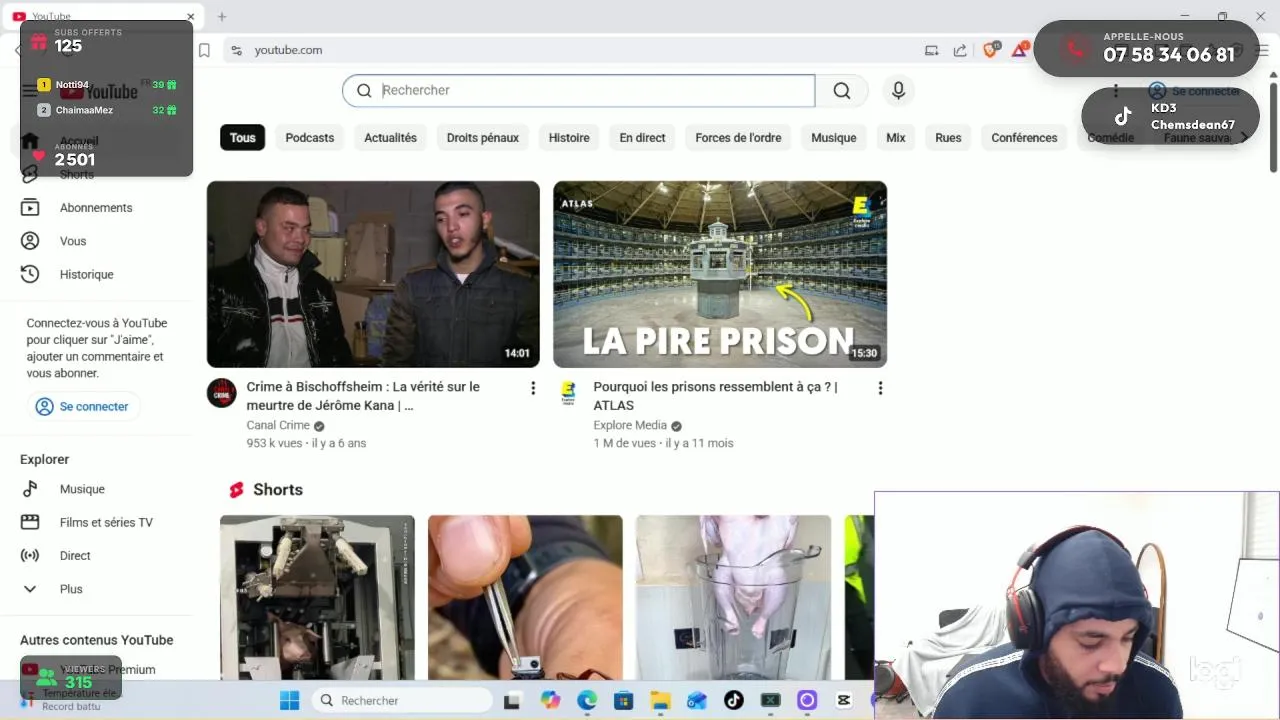1280x720 pixels.
Task: Select the Podcasts chip
Action: tap(310, 138)
